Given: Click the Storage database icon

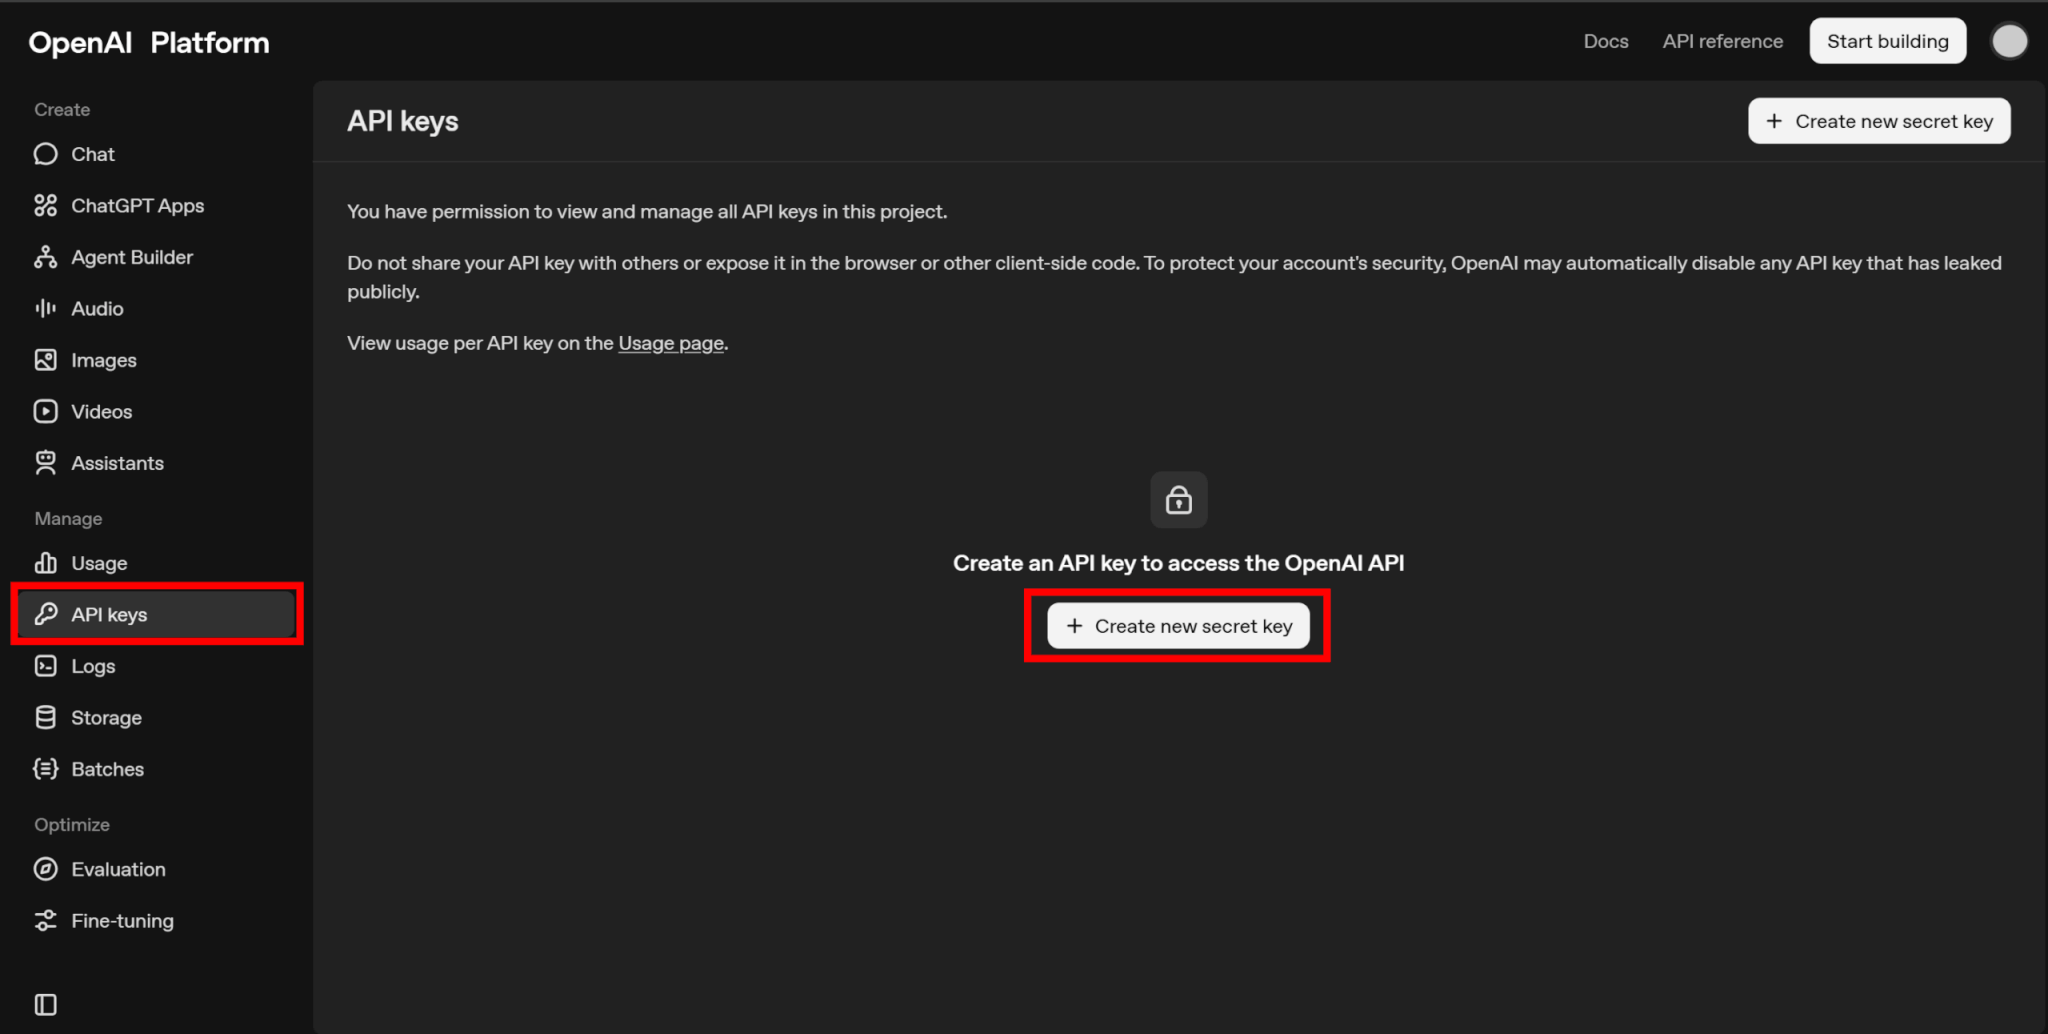Looking at the screenshot, I should click(46, 718).
